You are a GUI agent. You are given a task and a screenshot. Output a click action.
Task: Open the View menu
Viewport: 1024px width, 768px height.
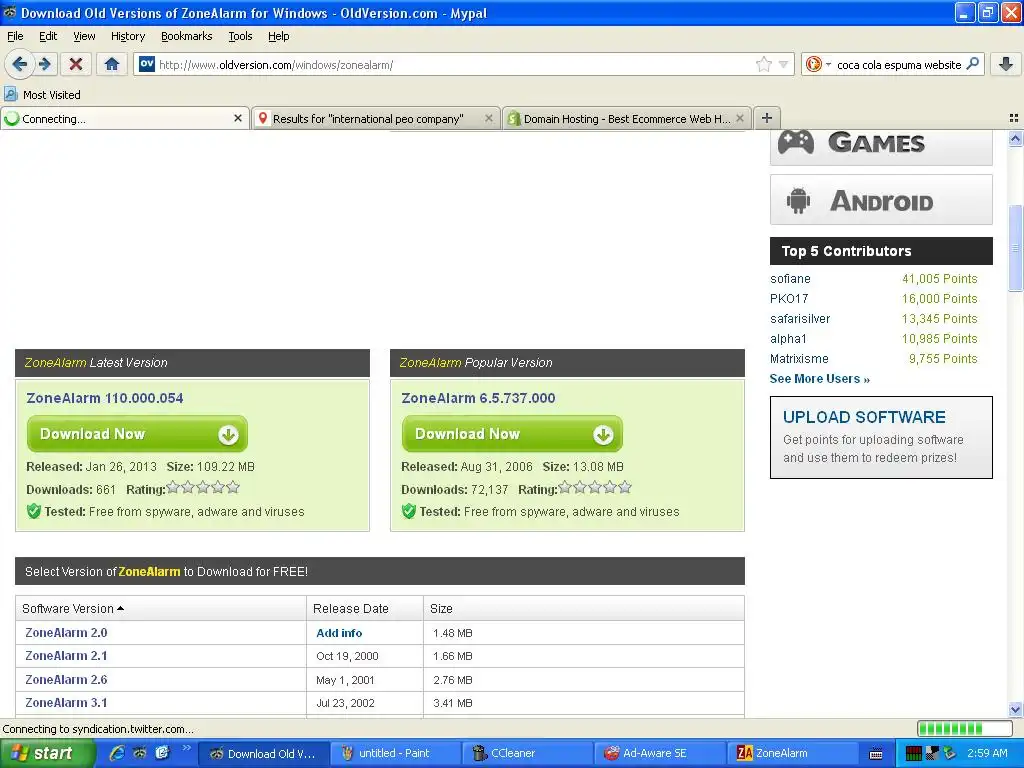click(84, 36)
